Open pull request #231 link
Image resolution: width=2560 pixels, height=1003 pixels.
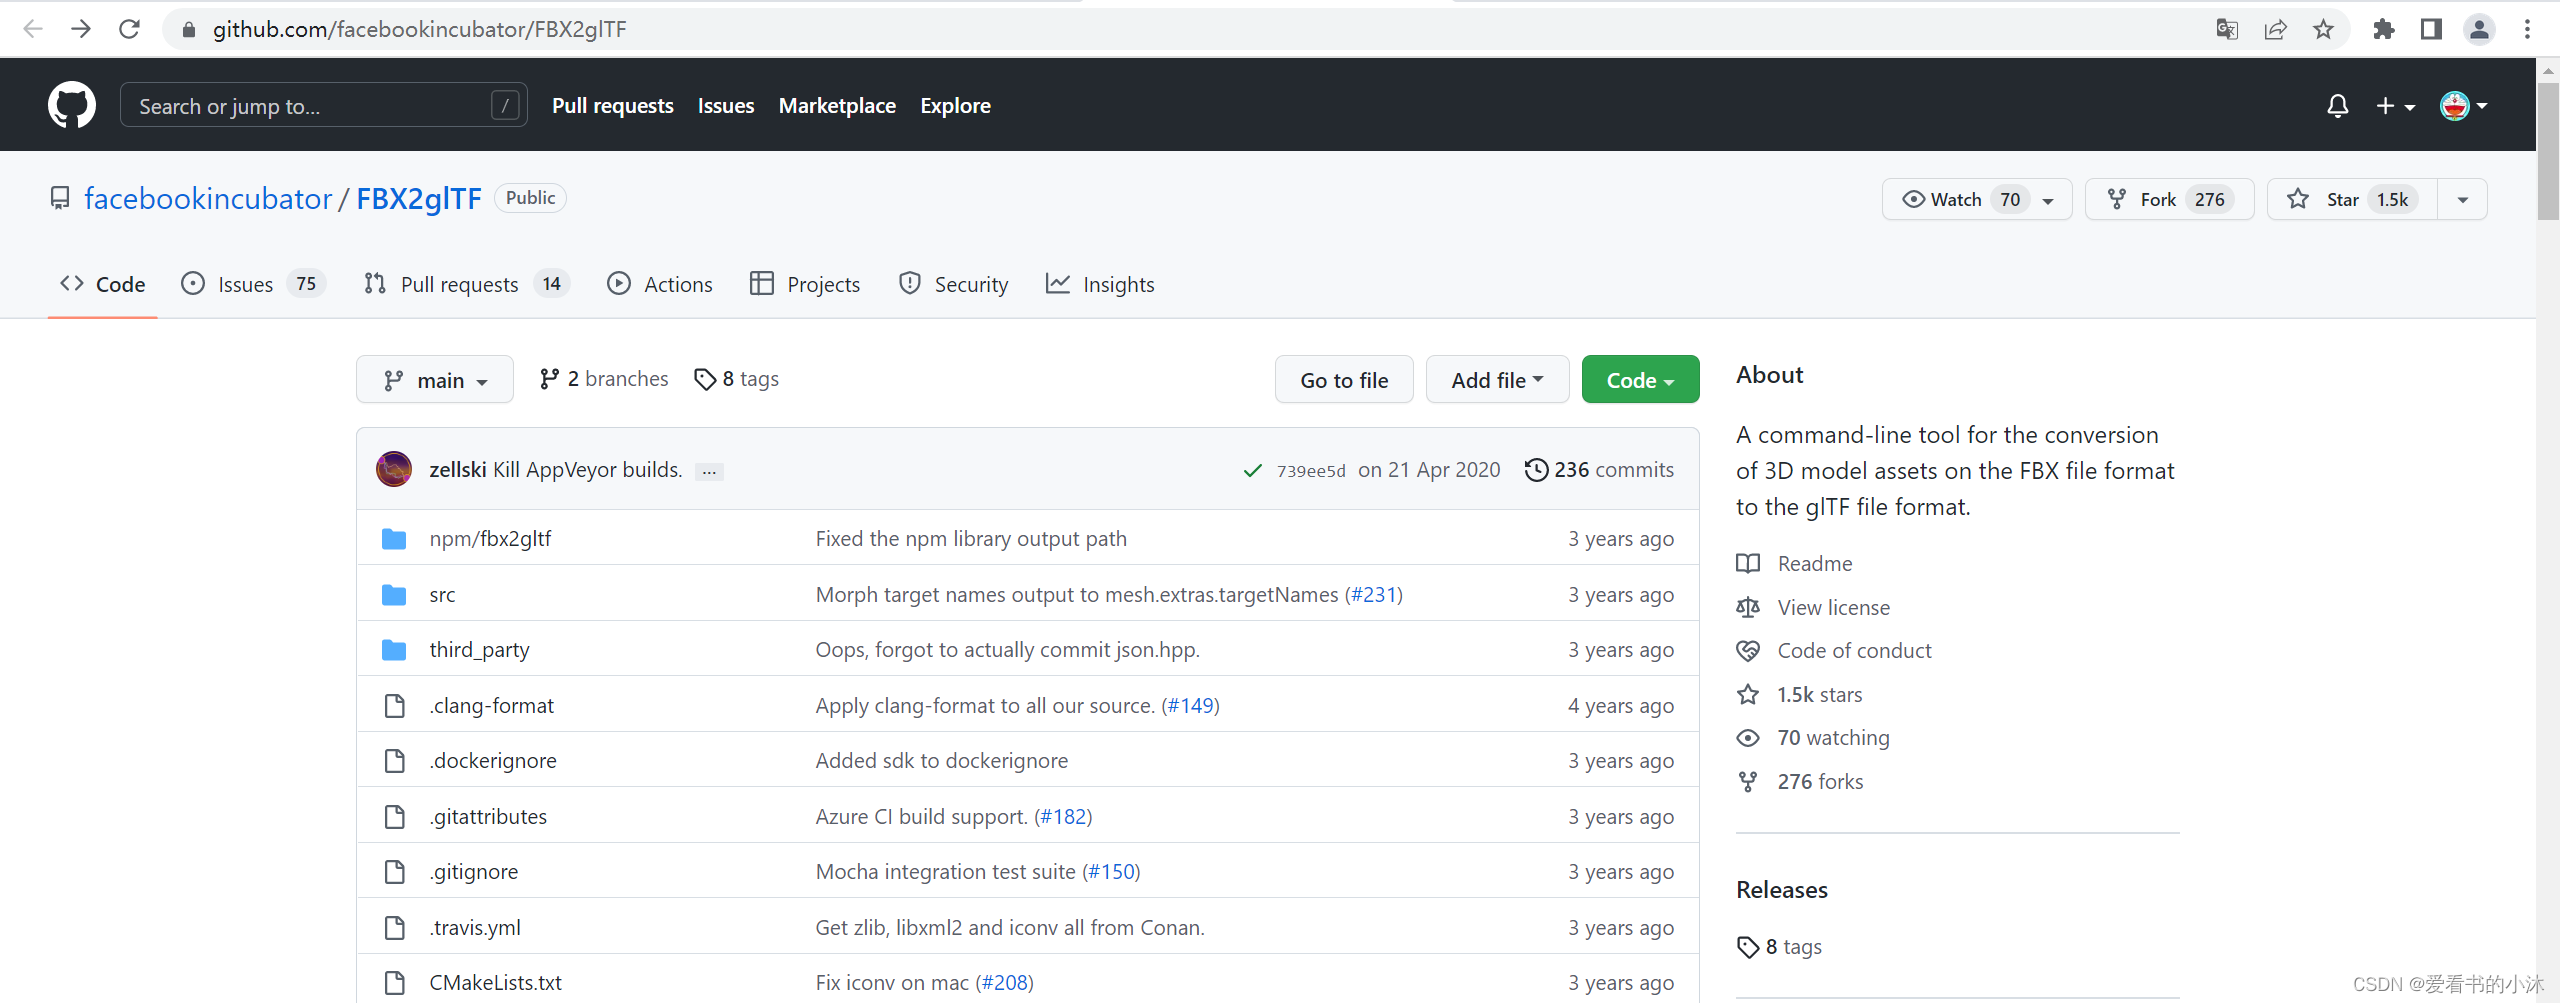click(1373, 594)
